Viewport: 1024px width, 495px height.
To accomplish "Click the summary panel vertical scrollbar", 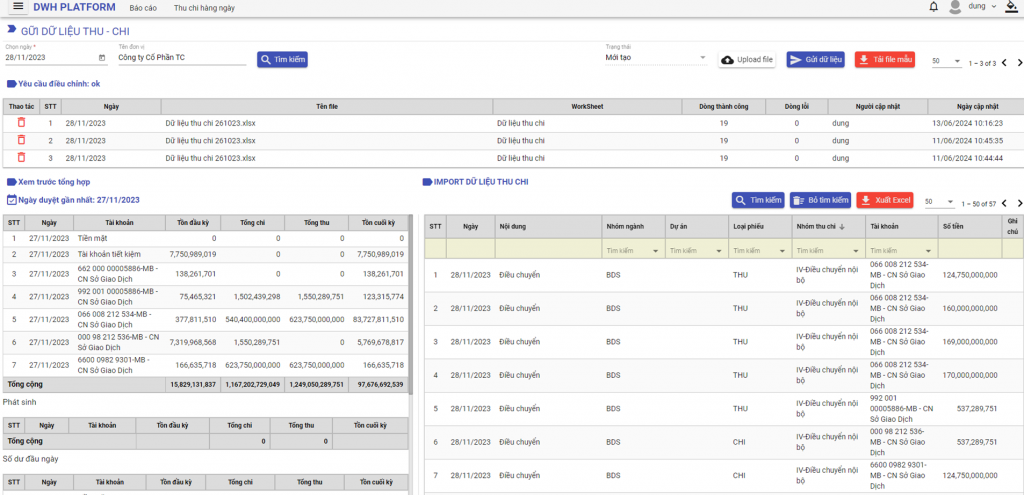I will pyautogui.click(x=410, y=304).
